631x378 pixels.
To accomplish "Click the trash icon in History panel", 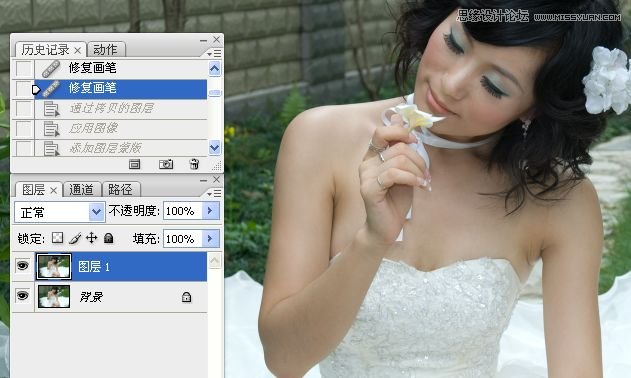I will tap(194, 164).
